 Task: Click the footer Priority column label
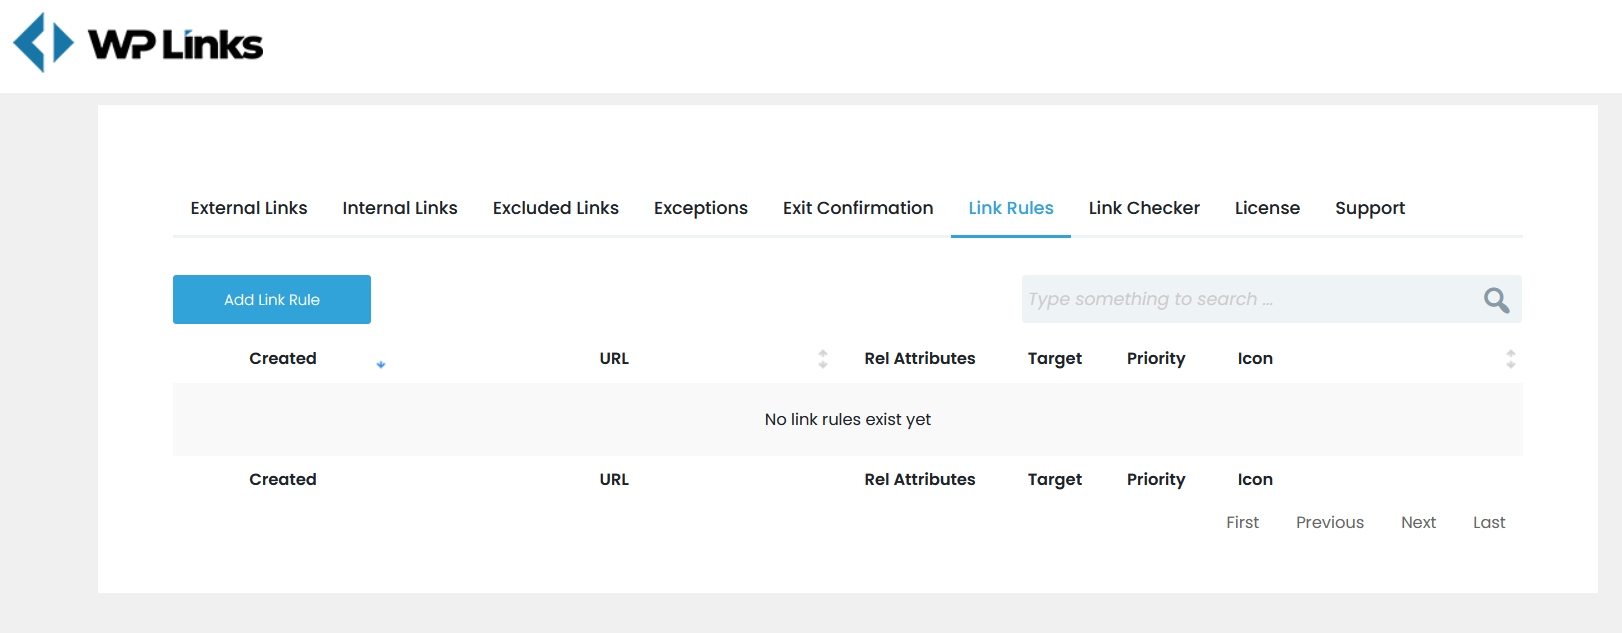tap(1156, 479)
